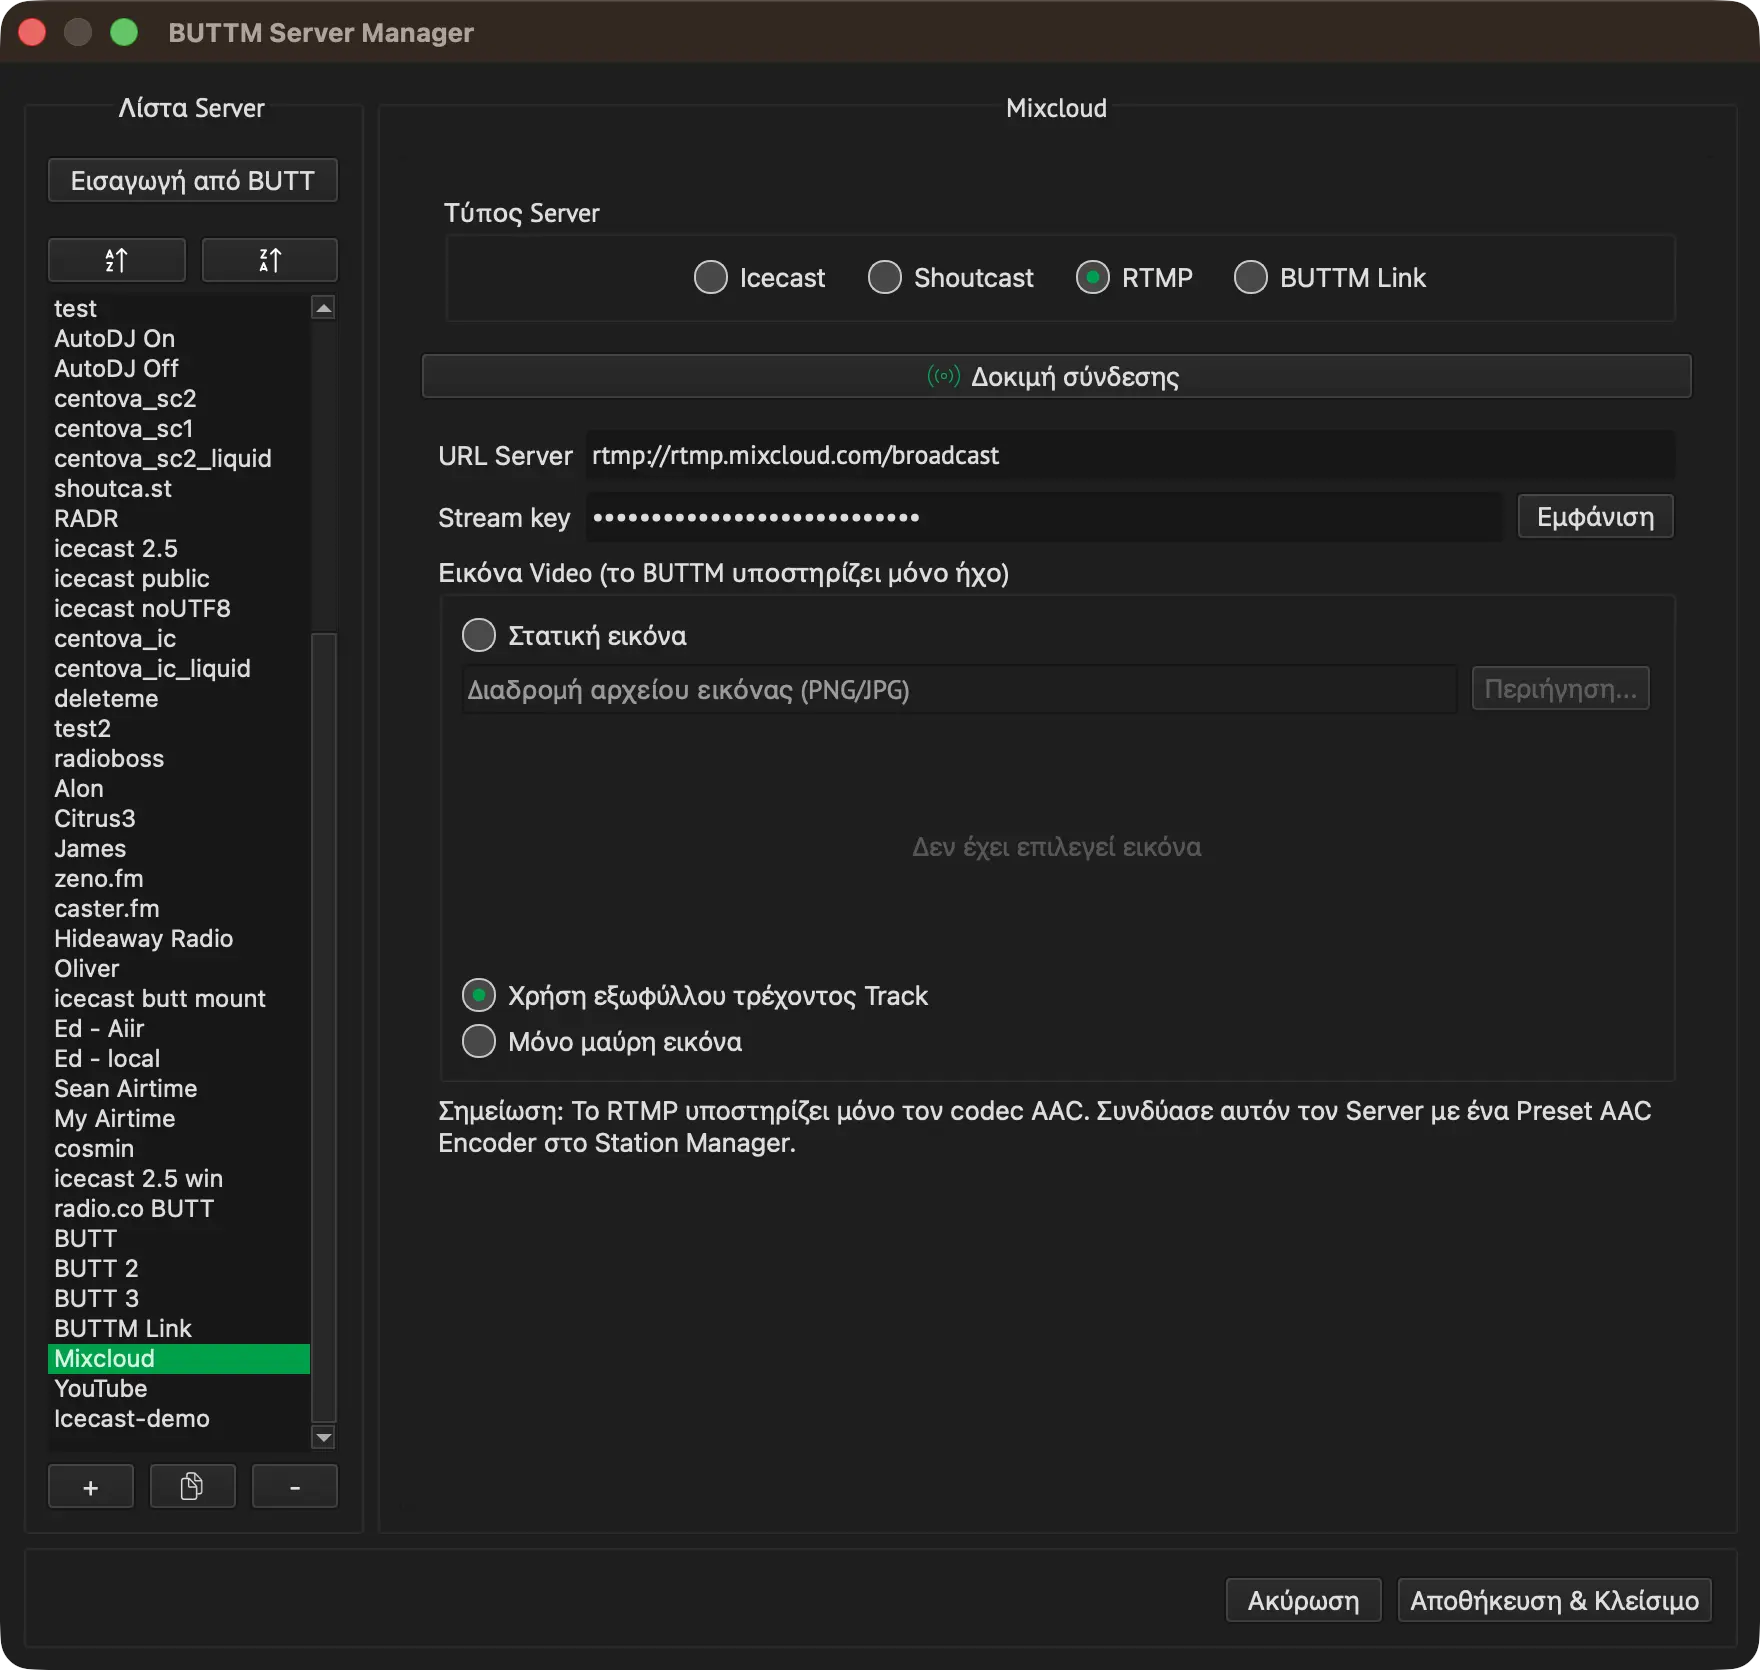This screenshot has width=1760, height=1670.
Task: Select RADR server entry
Action: click(179, 519)
